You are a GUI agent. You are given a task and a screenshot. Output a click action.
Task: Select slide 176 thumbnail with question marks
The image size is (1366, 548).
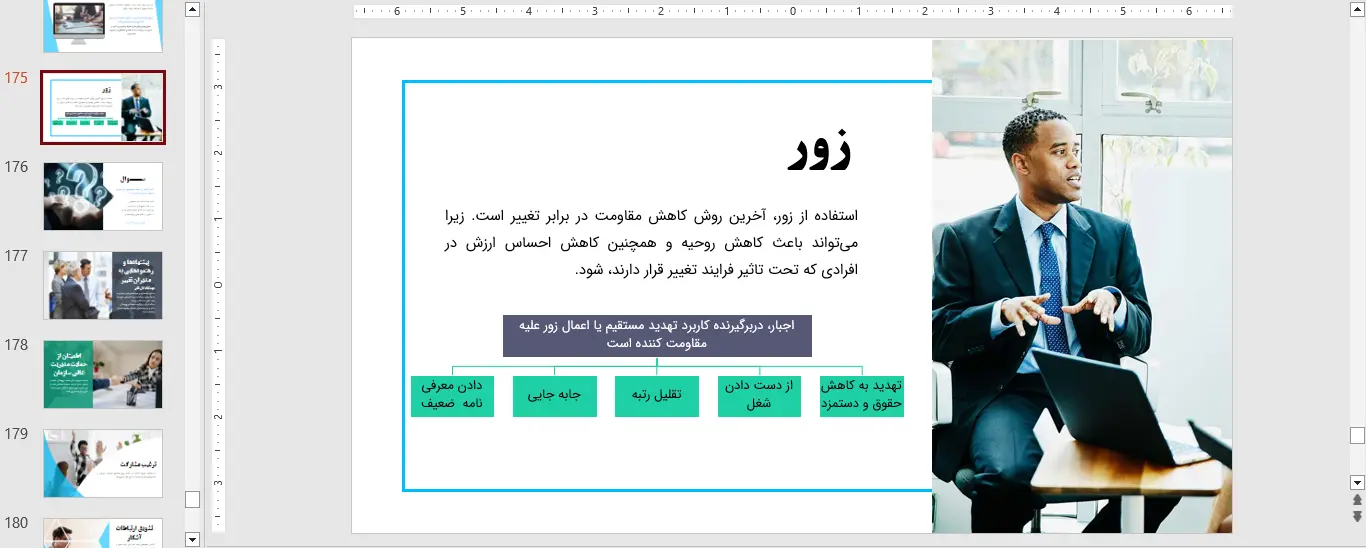tap(103, 196)
